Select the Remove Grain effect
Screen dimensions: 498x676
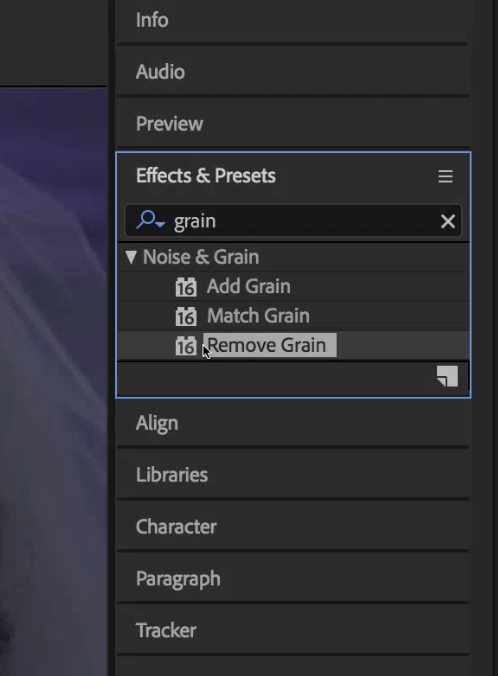tap(269, 345)
